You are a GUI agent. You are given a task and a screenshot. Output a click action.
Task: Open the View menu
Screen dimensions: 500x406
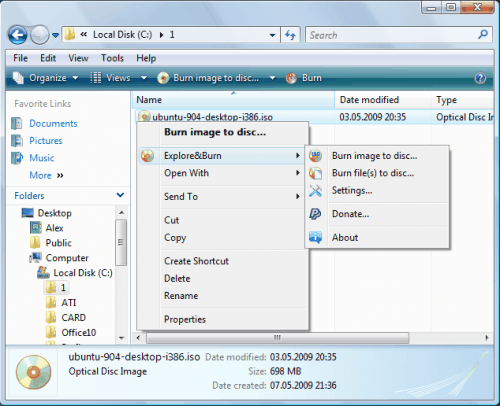(78, 58)
